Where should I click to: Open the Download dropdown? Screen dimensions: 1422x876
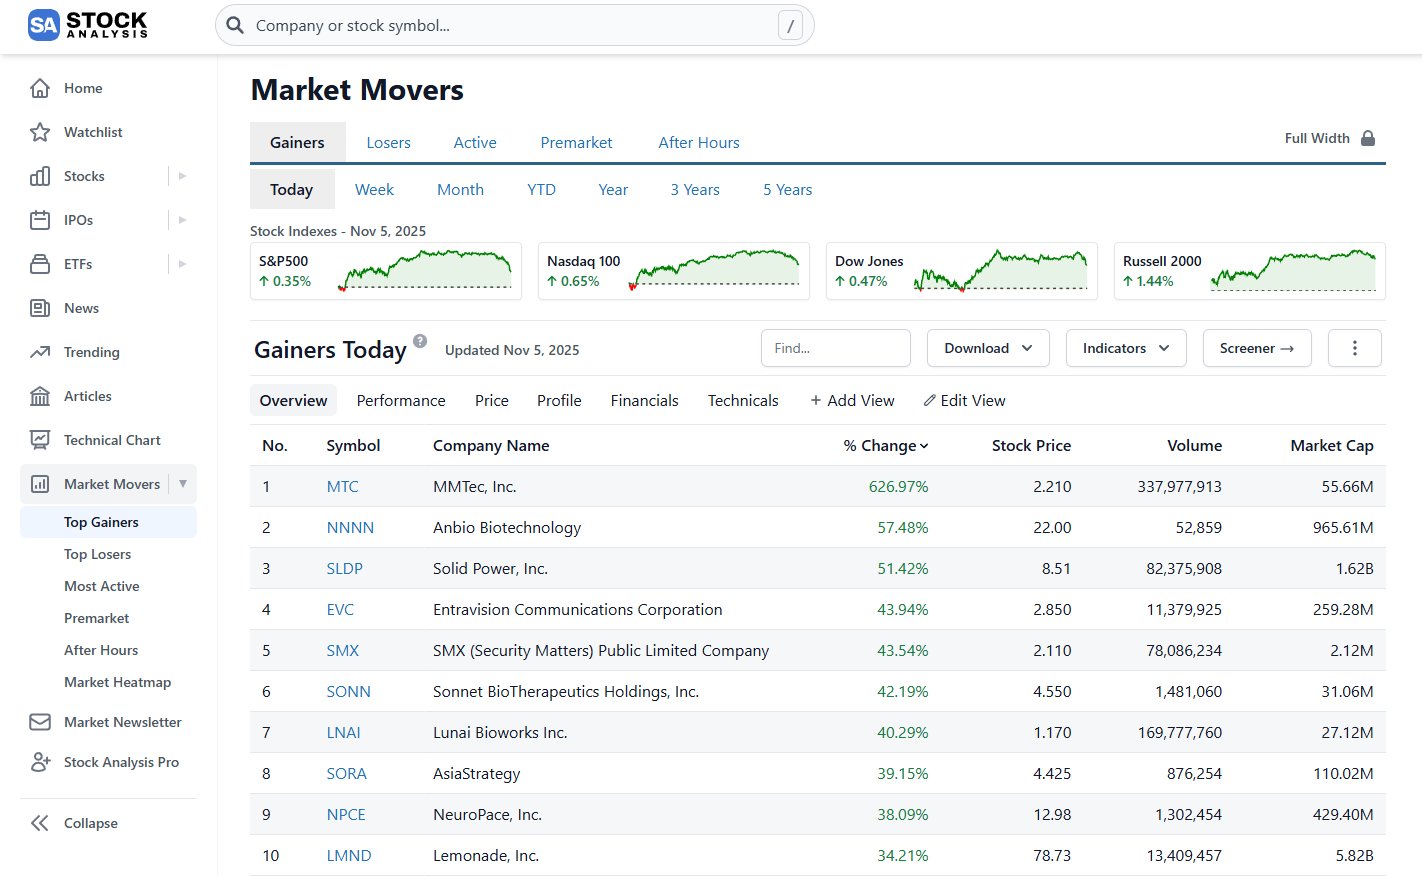pyautogui.click(x=988, y=347)
